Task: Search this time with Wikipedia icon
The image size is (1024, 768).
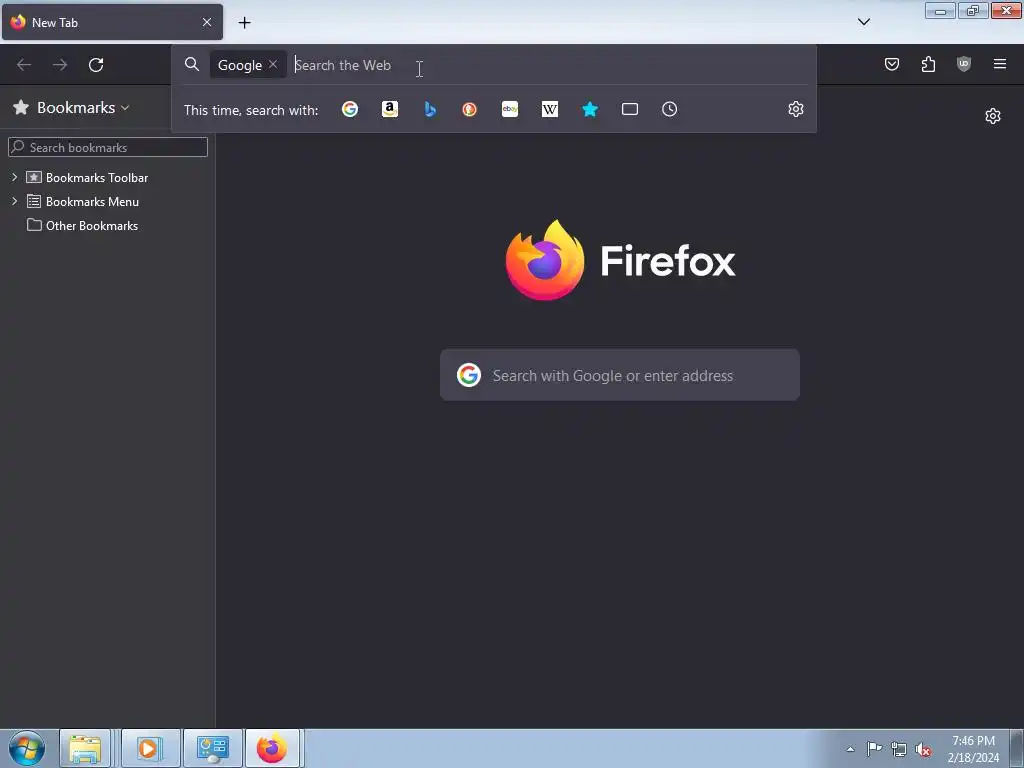Action: tap(550, 109)
